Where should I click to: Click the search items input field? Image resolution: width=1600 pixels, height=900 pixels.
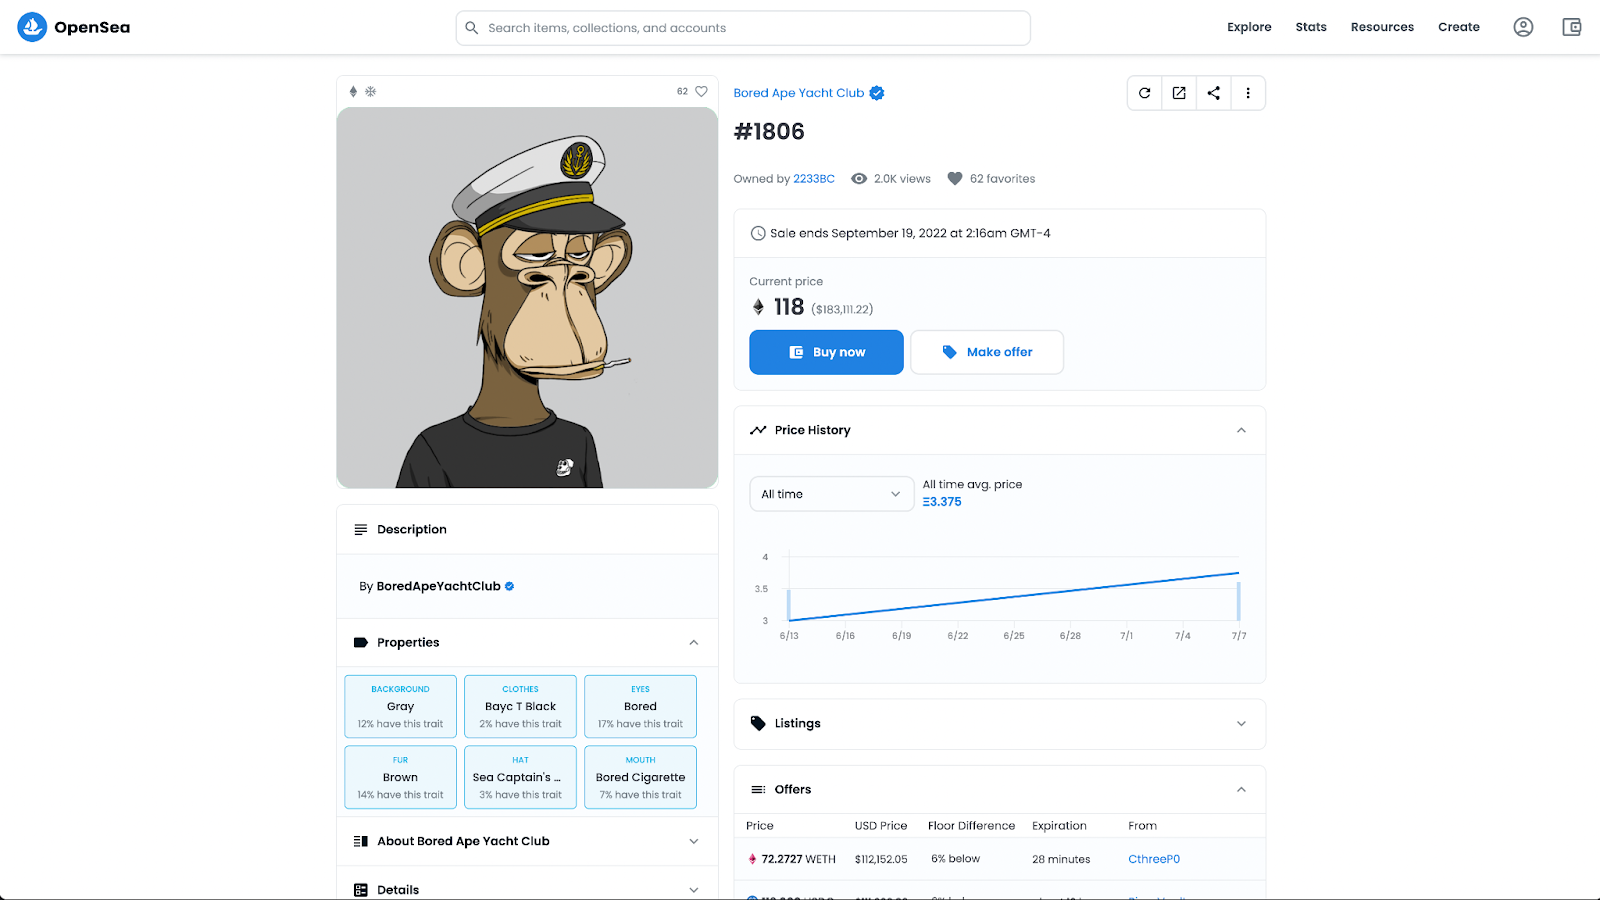coord(743,28)
